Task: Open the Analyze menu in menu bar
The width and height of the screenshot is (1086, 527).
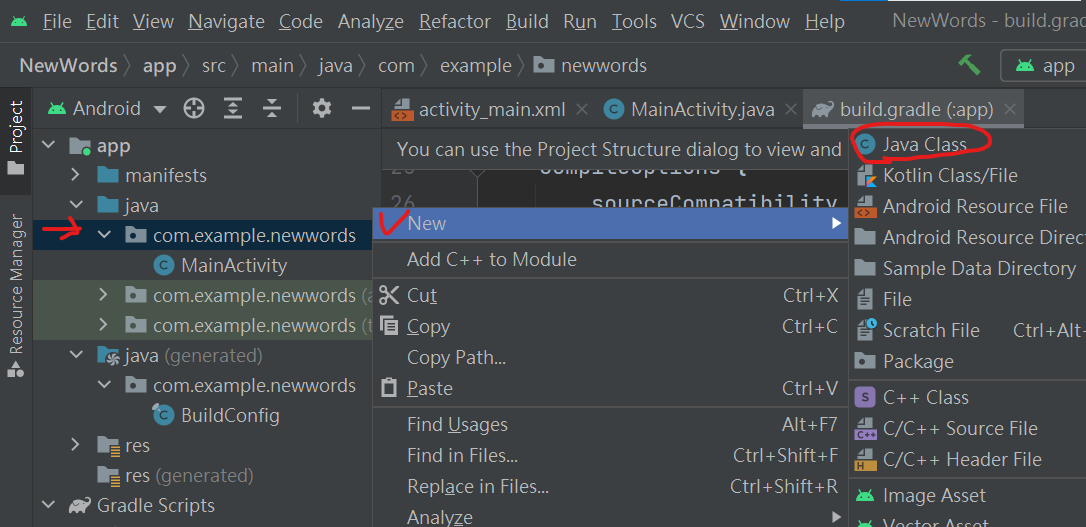Action: click(x=371, y=21)
